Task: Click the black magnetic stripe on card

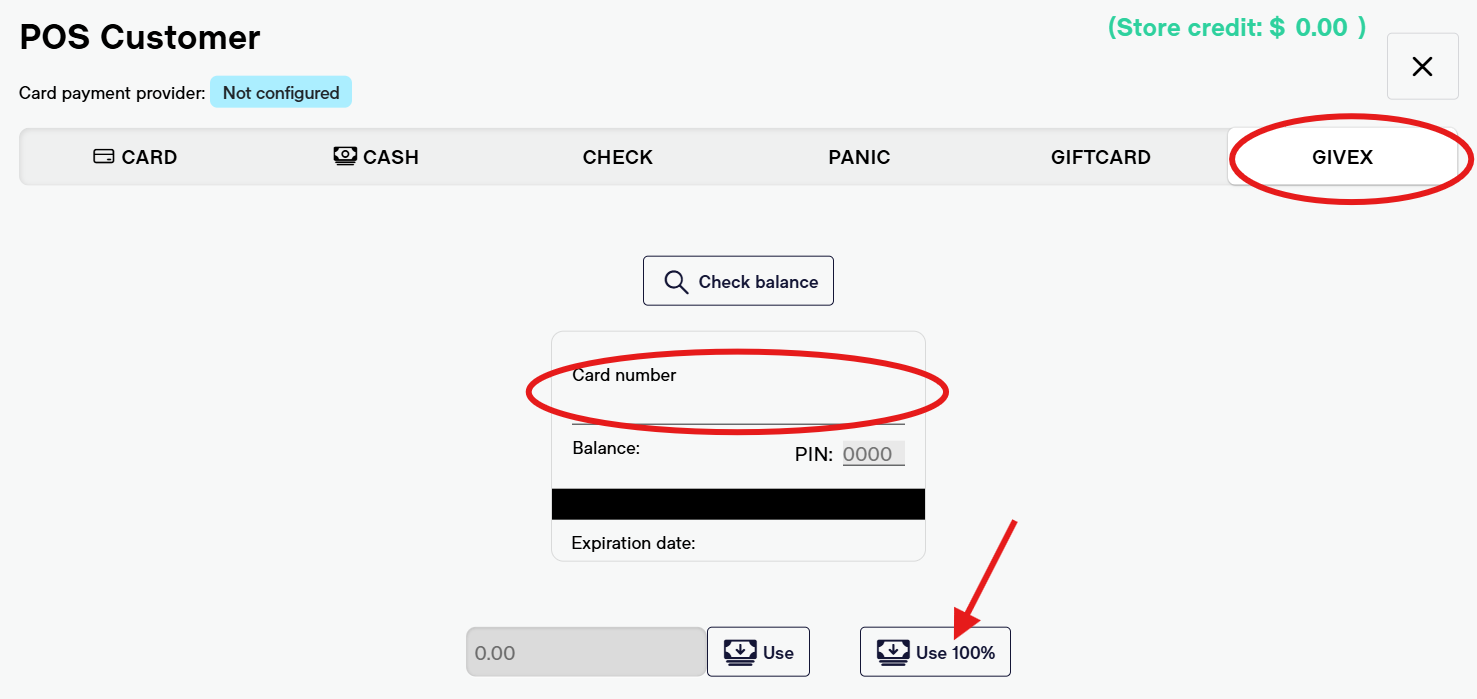Action: (x=738, y=504)
